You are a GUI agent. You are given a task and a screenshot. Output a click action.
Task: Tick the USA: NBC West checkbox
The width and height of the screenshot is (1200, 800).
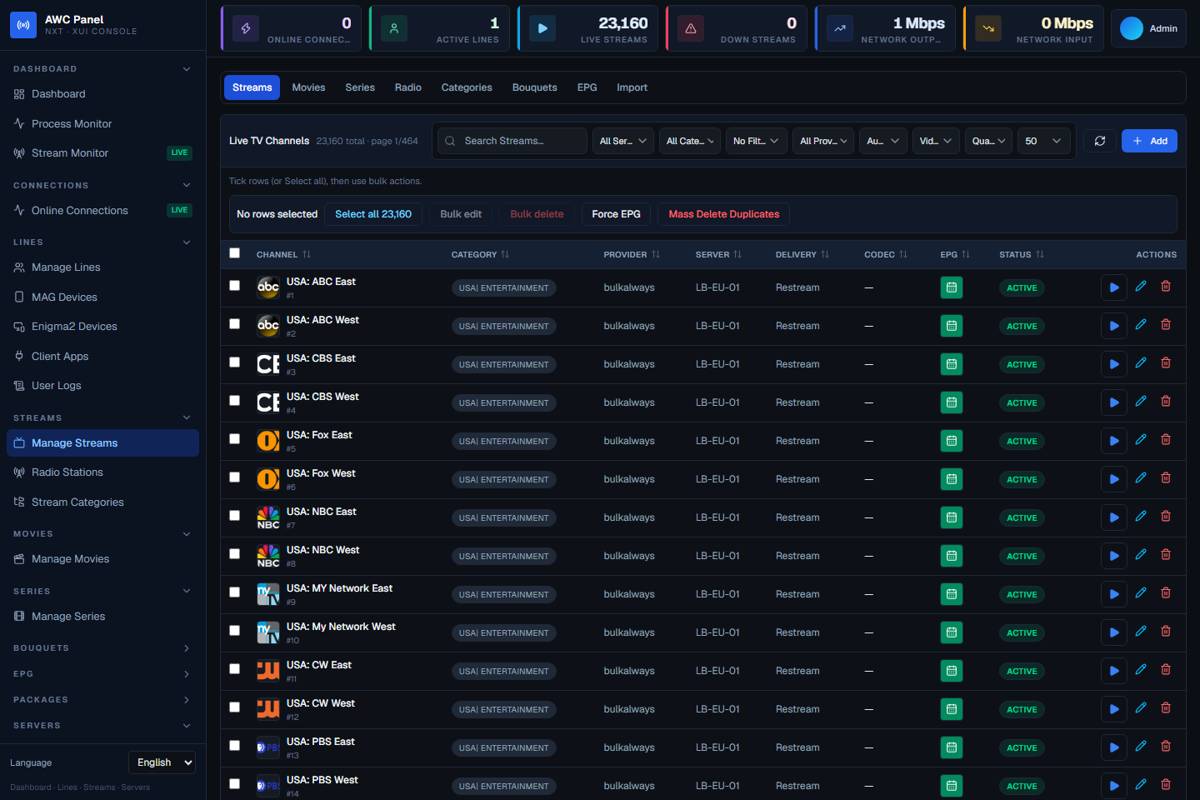(235, 553)
